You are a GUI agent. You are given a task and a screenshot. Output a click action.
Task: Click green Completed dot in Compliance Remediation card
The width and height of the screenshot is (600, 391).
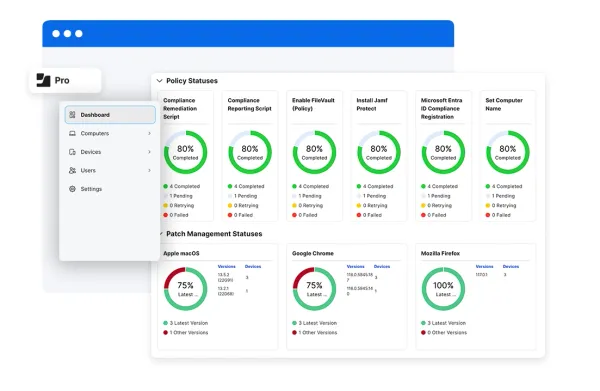coord(166,186)
